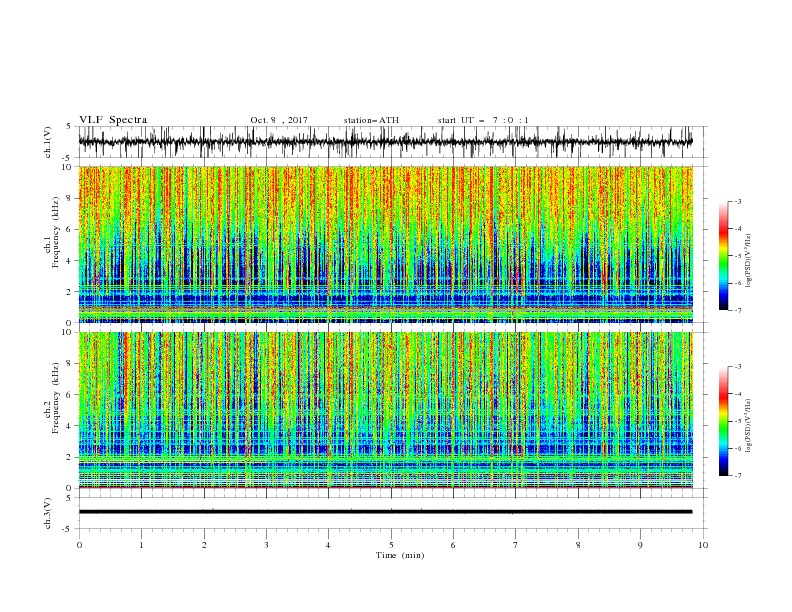This screenshot has height=612, width=792.
Task: Click the ch.1 spectrogram color scale bar
Action: [x=723, y=256]
